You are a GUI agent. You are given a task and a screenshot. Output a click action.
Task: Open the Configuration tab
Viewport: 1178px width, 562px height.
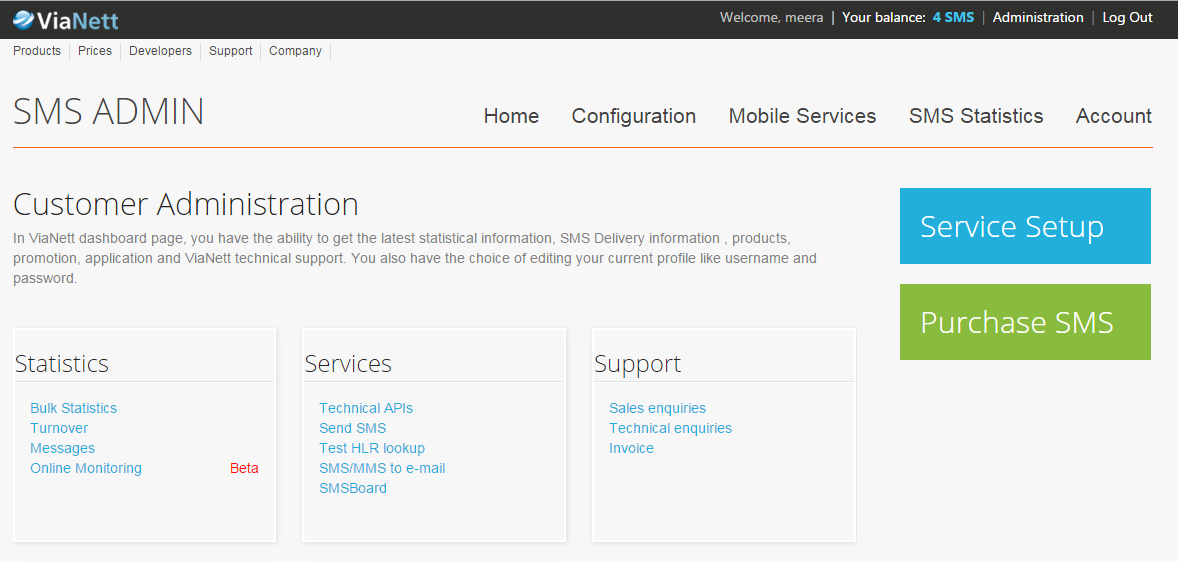coord(634,116)
